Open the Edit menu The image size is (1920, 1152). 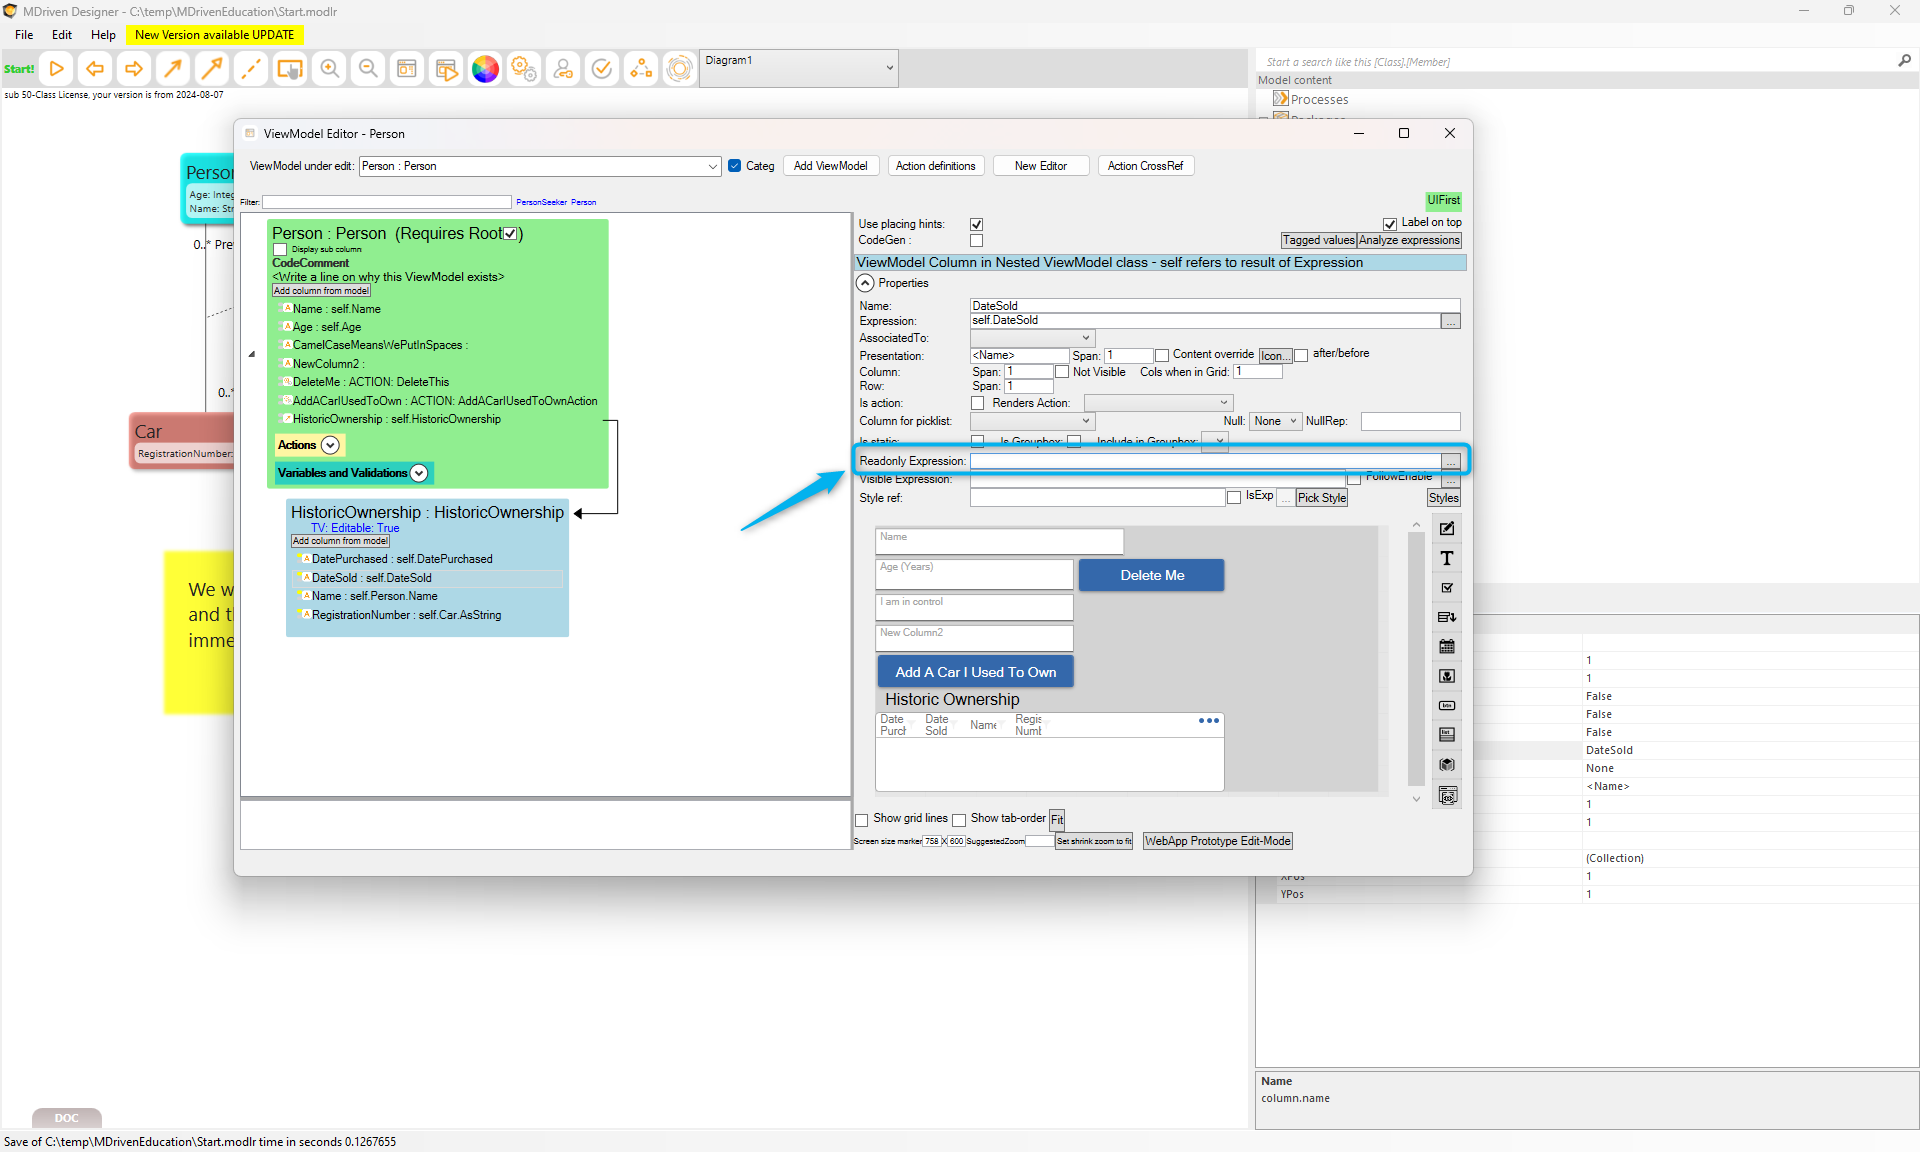click(x=62, y=35)
